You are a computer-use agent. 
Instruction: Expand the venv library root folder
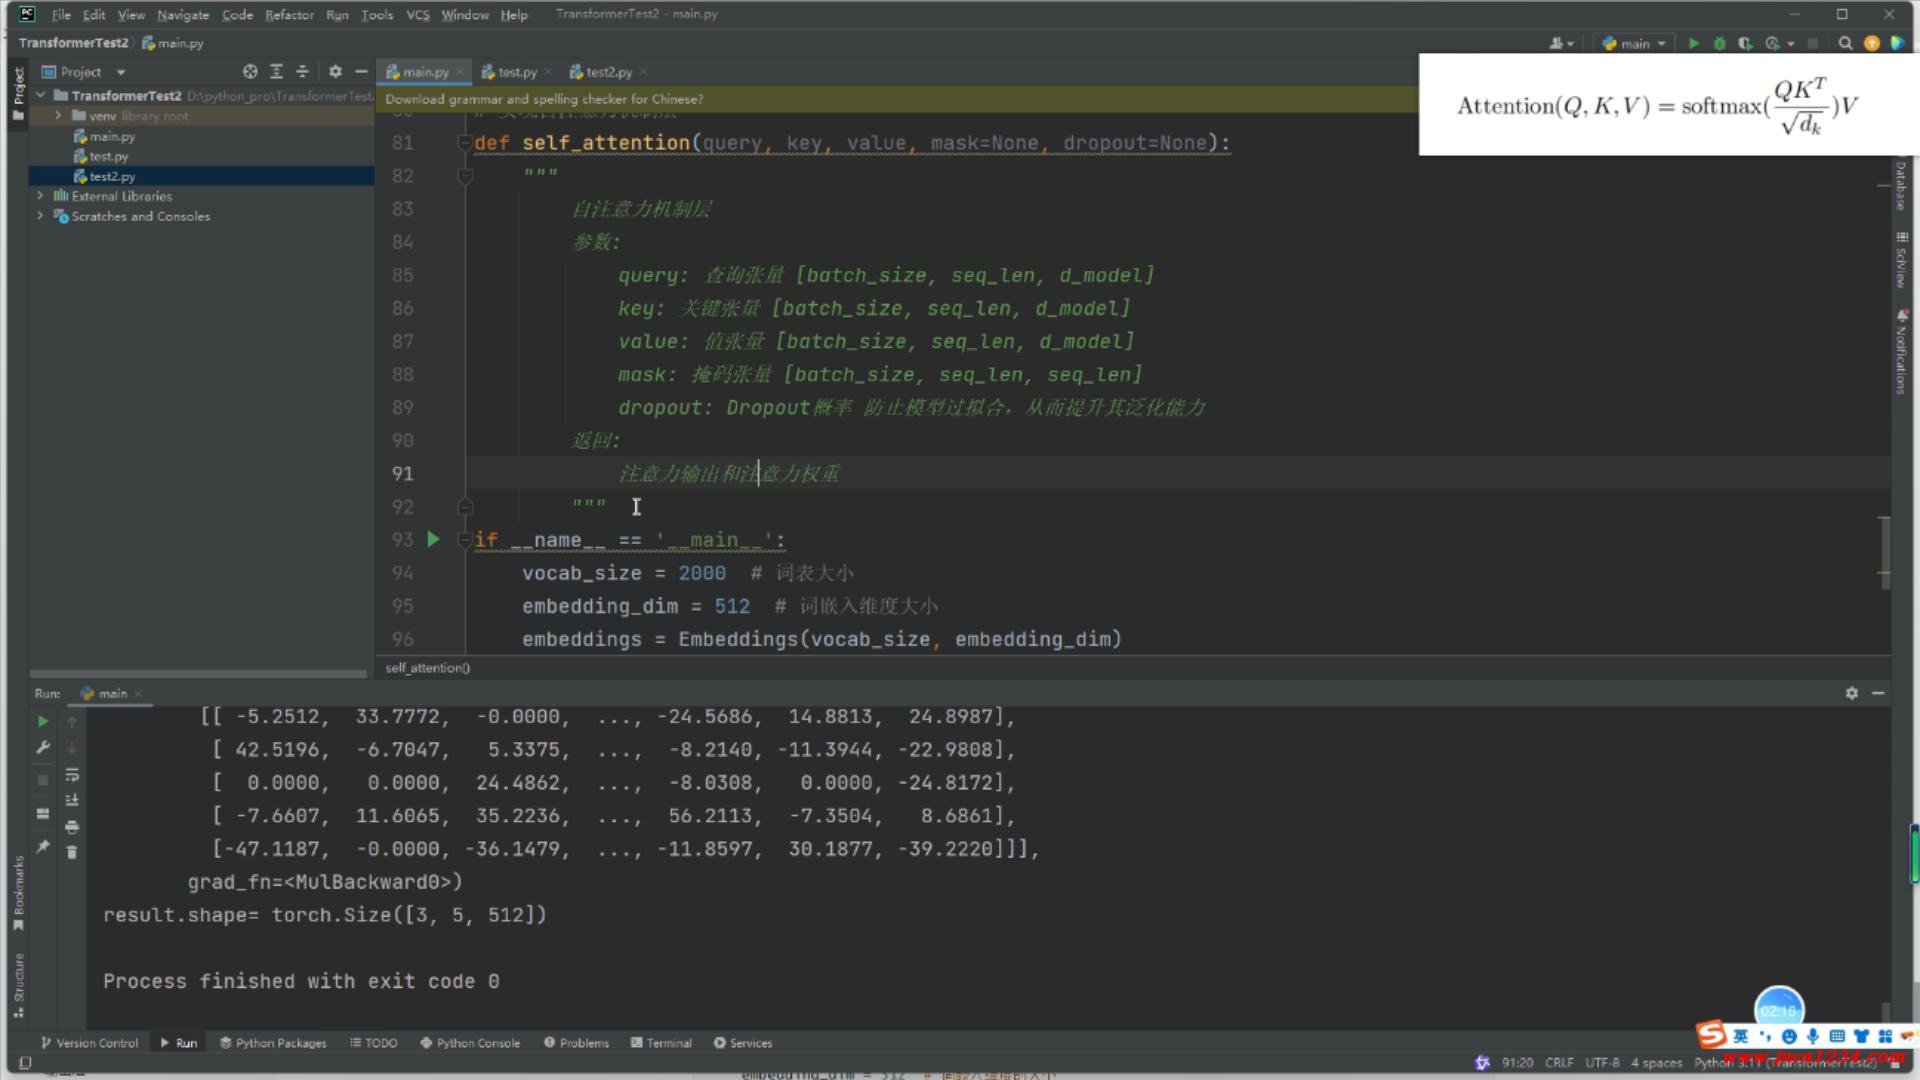[x=58, y=116]
